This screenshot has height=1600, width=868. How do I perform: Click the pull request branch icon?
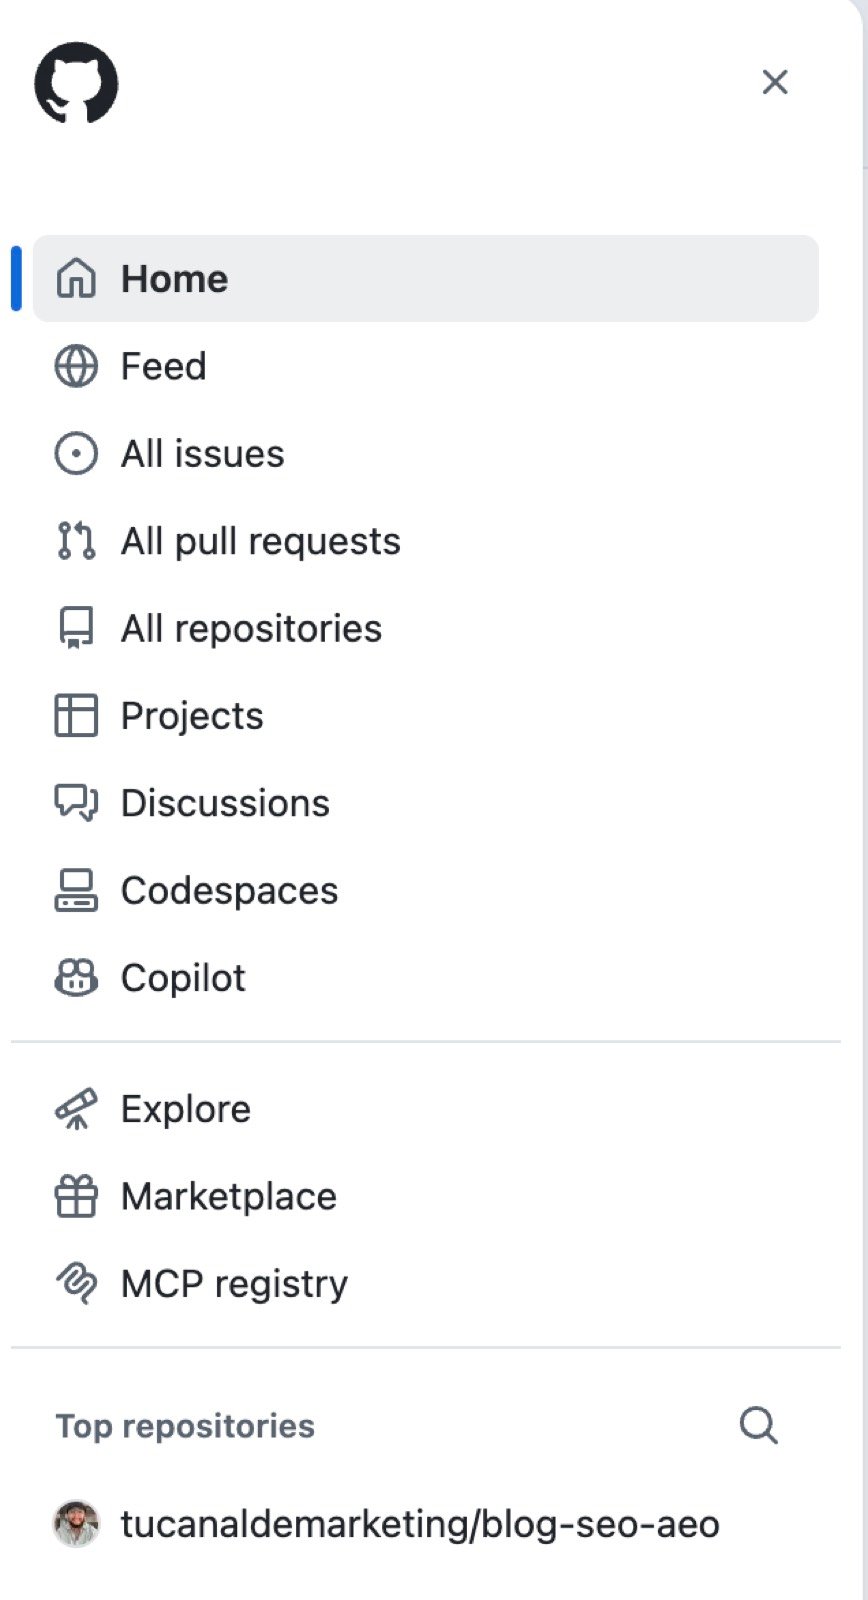coord(76,541)
